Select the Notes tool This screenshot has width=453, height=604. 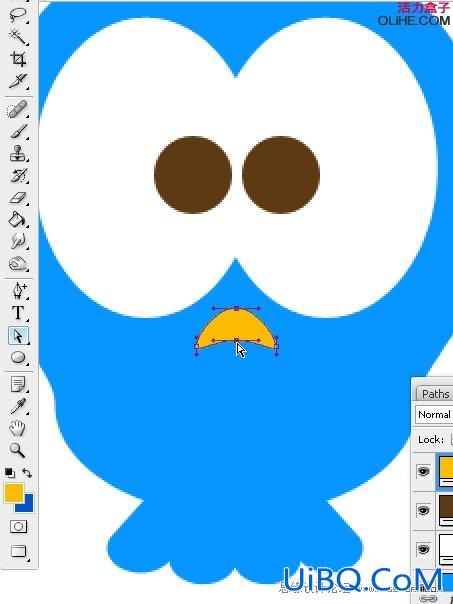tap(18, 385)
